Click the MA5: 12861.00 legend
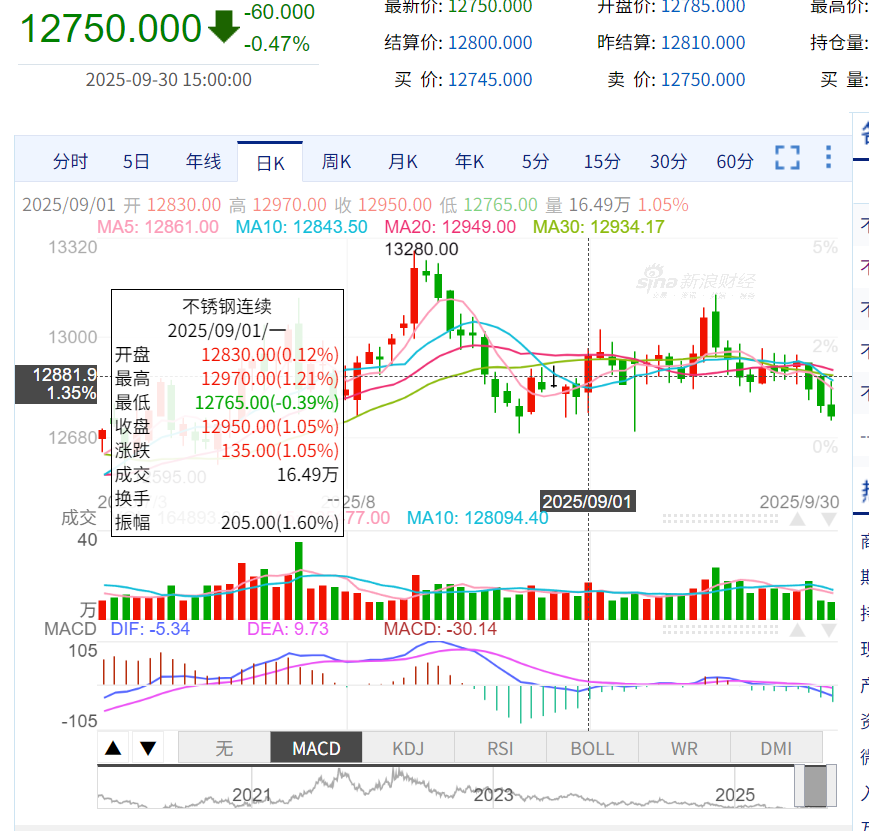The image size is (869, 831). 158,227
